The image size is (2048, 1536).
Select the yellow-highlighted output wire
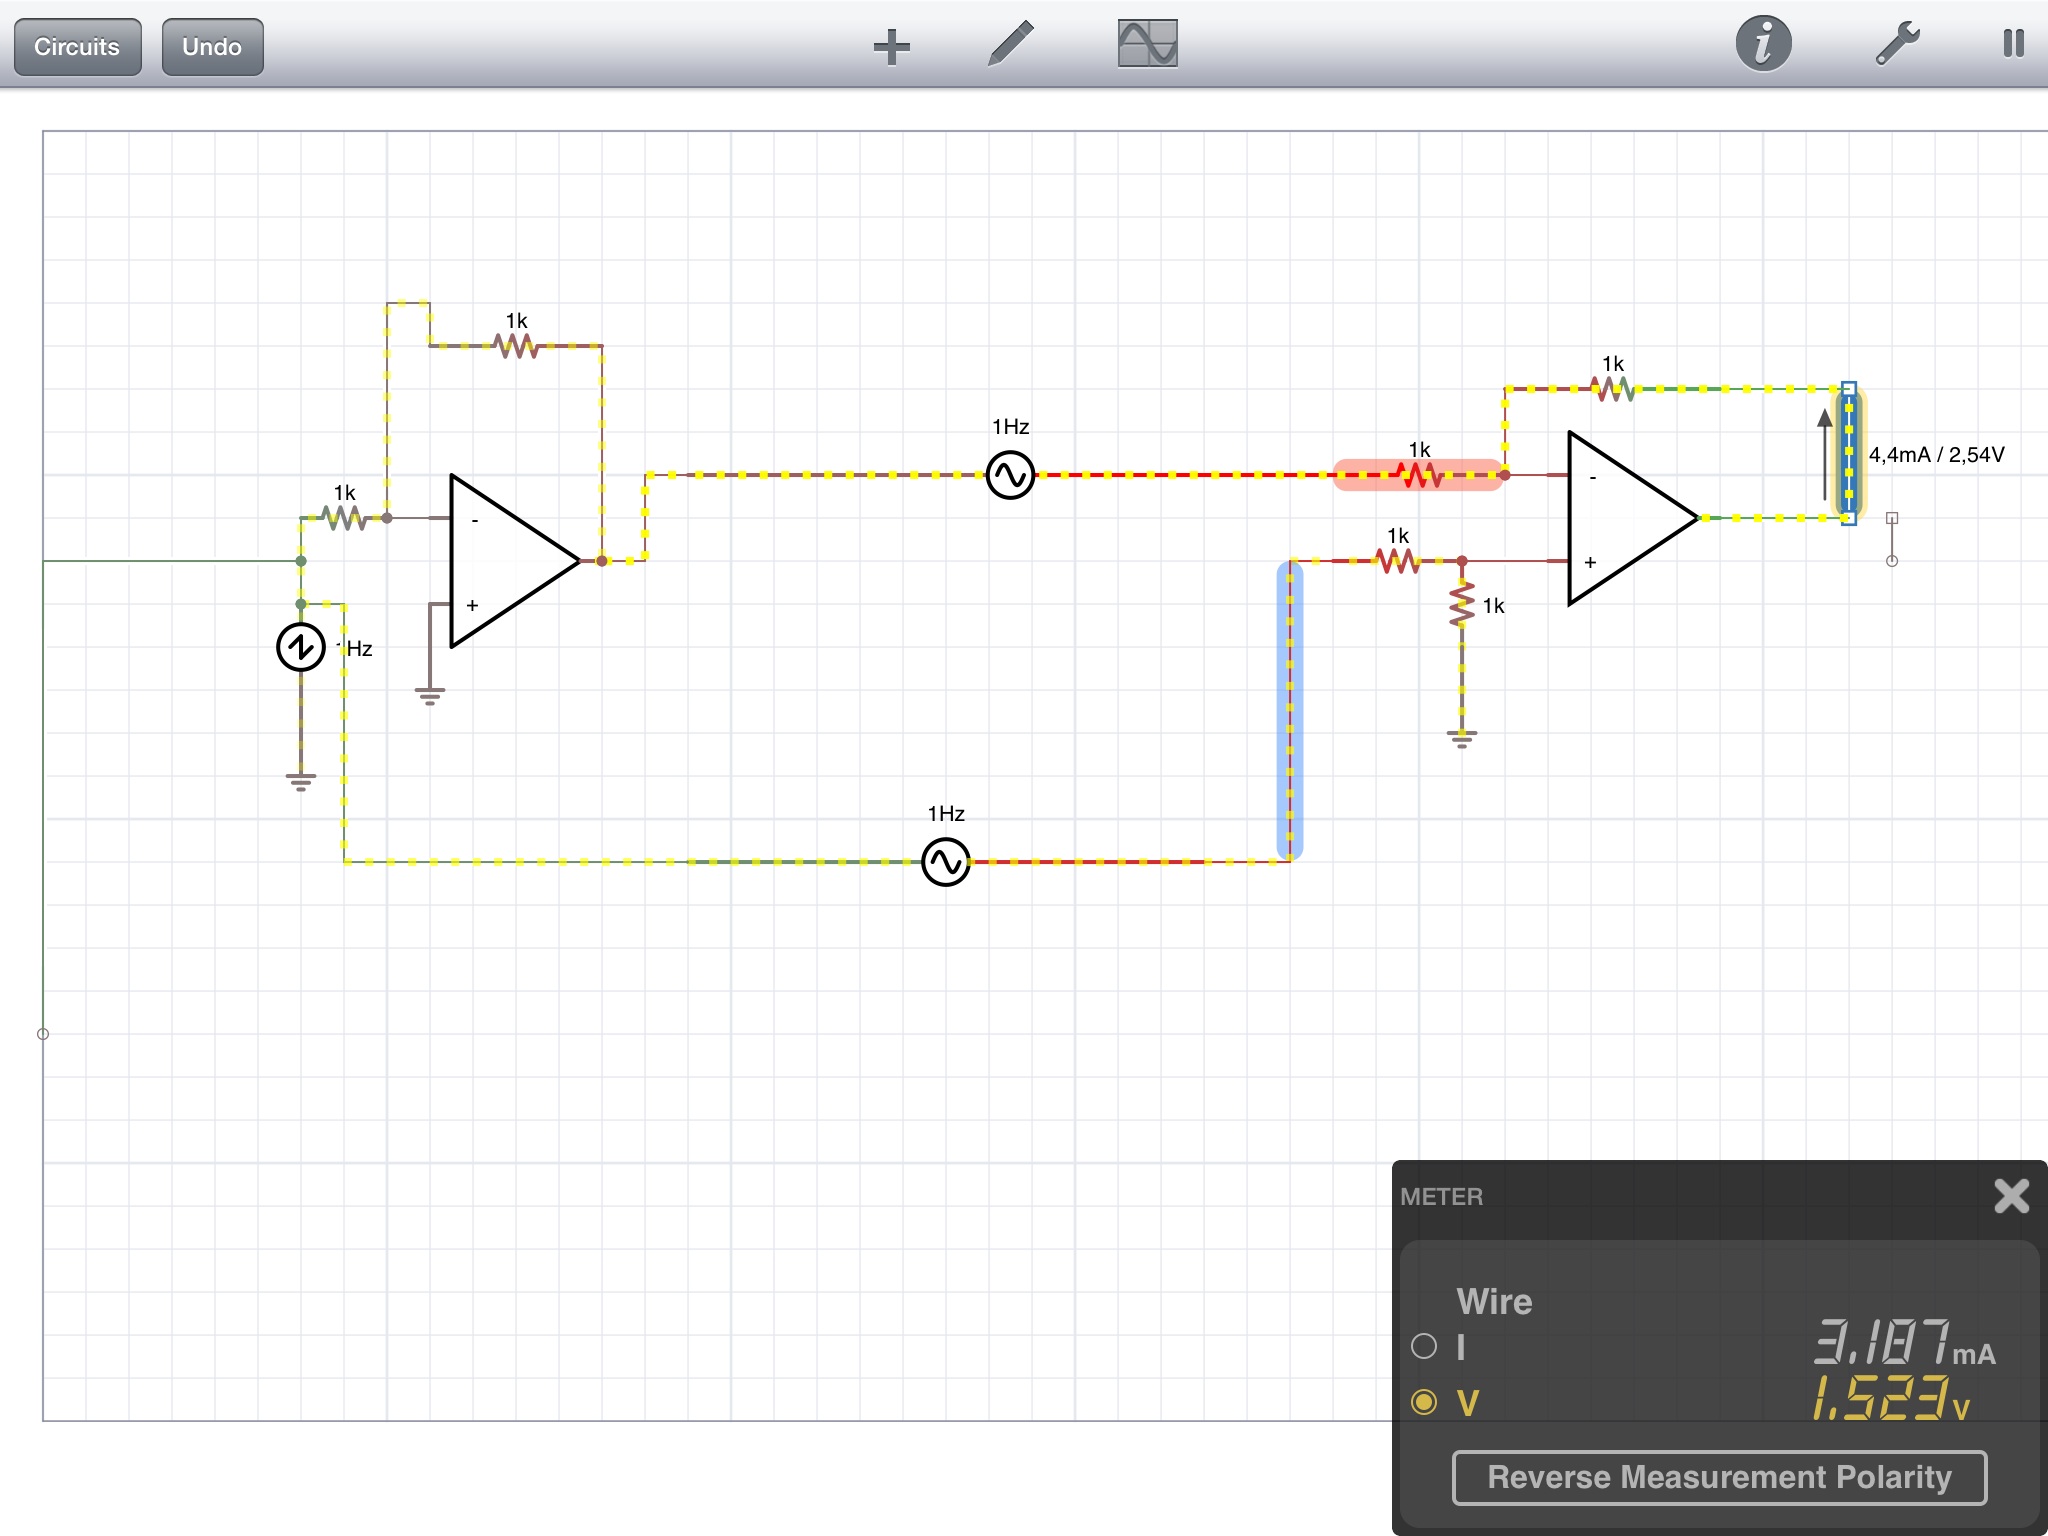(1849, 453)
